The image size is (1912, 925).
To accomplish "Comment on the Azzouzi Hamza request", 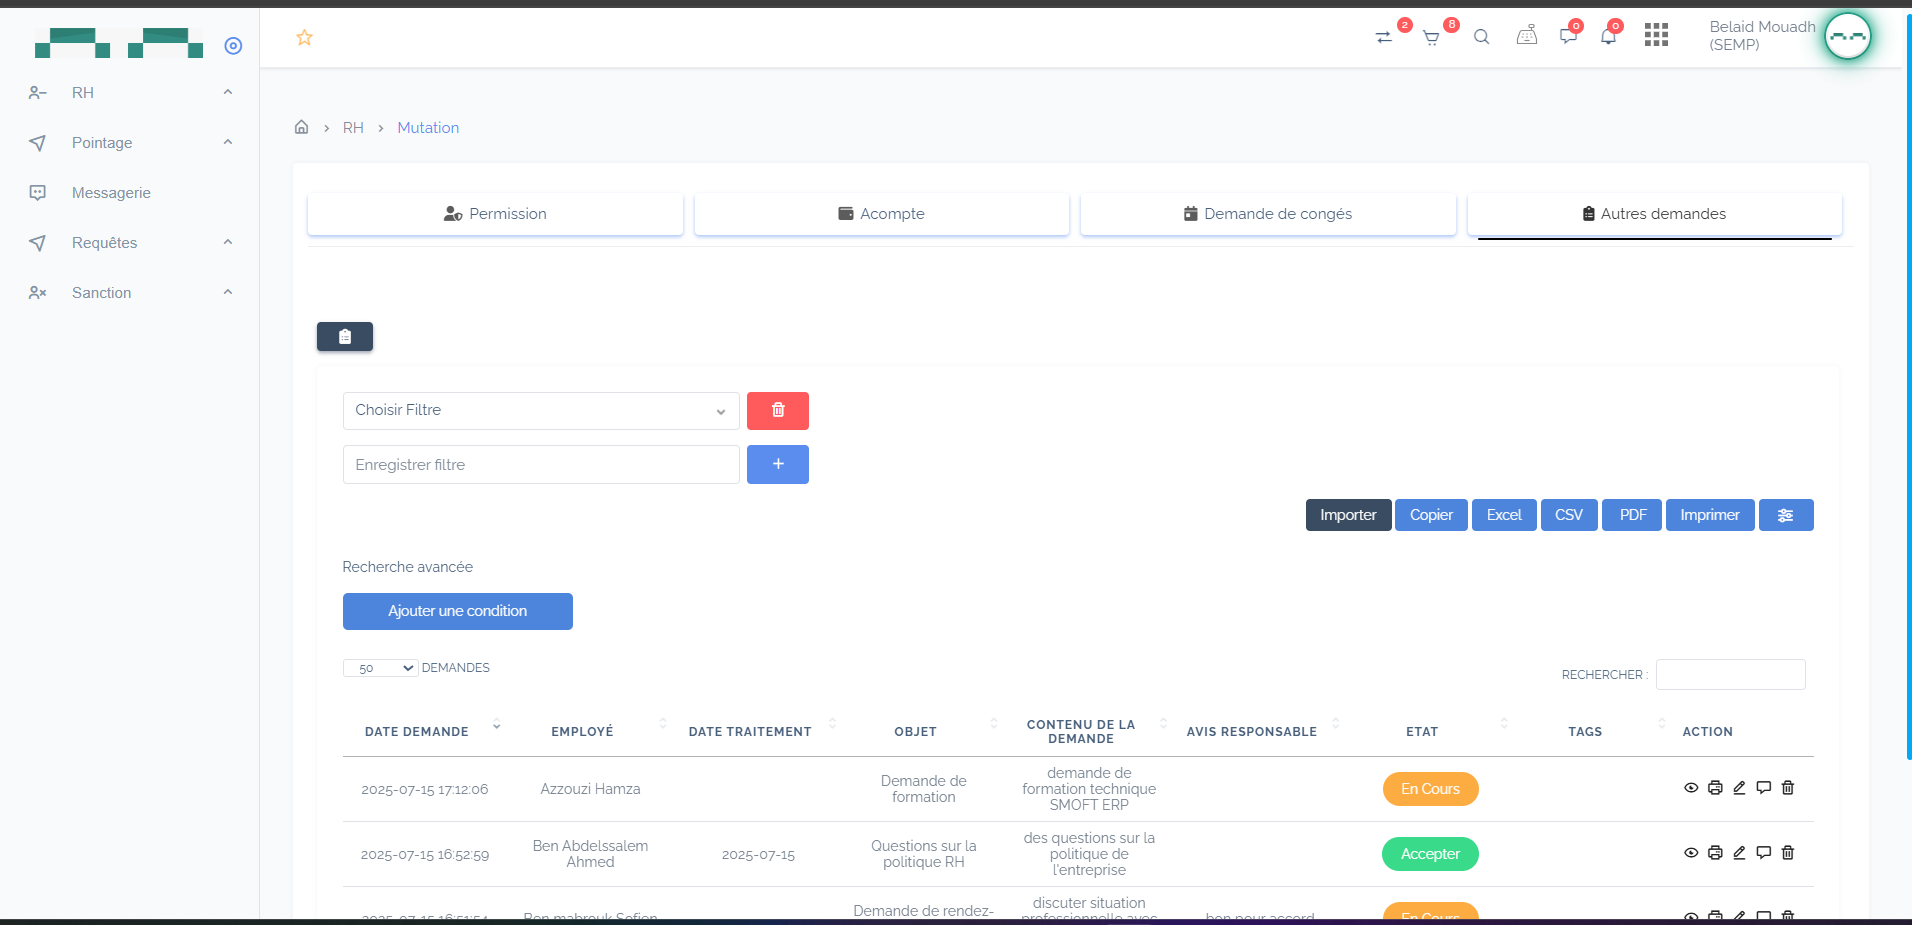I will click(x=1764, y=788).
